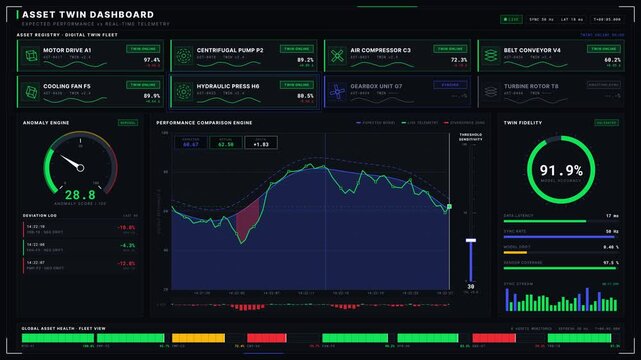The image size is (641, 360).
Task: Click the red divergence bars under the chart
Action: (x=311, y=306)
